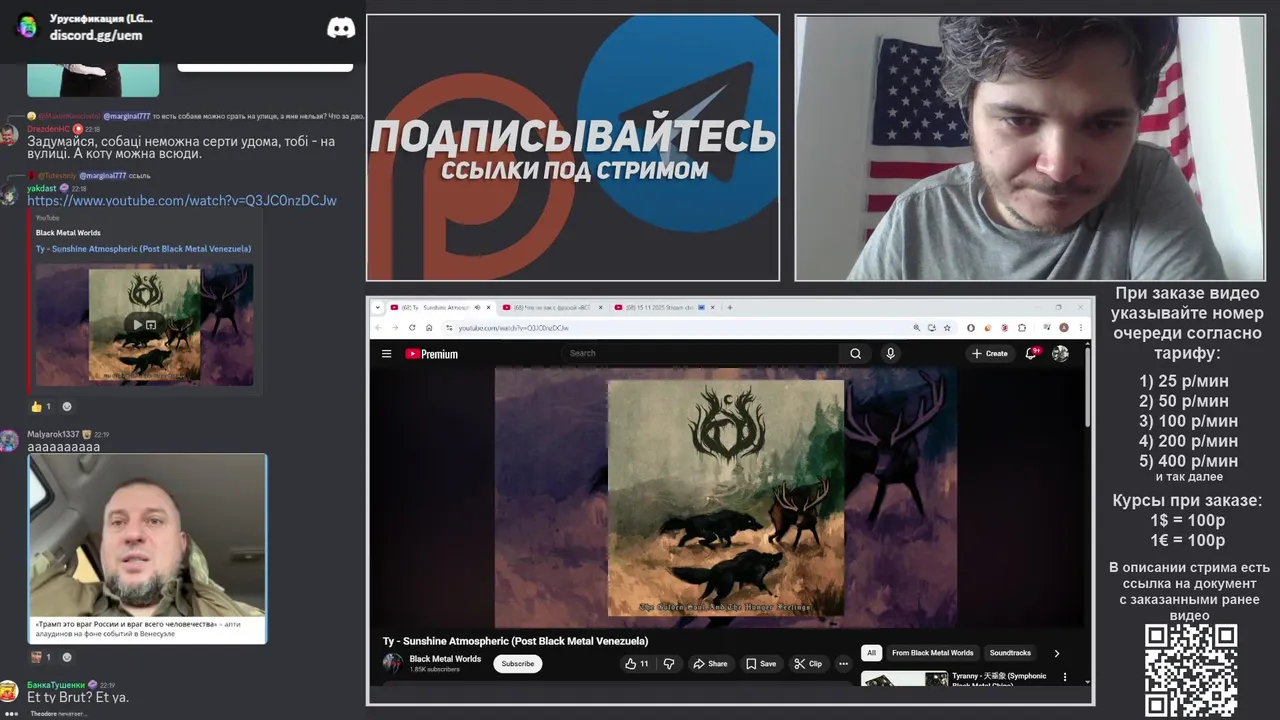The width and height of the screenshot is (1280, 720).
Task: Subscribe to Black Metal Worlds channel
Action: 517,663
